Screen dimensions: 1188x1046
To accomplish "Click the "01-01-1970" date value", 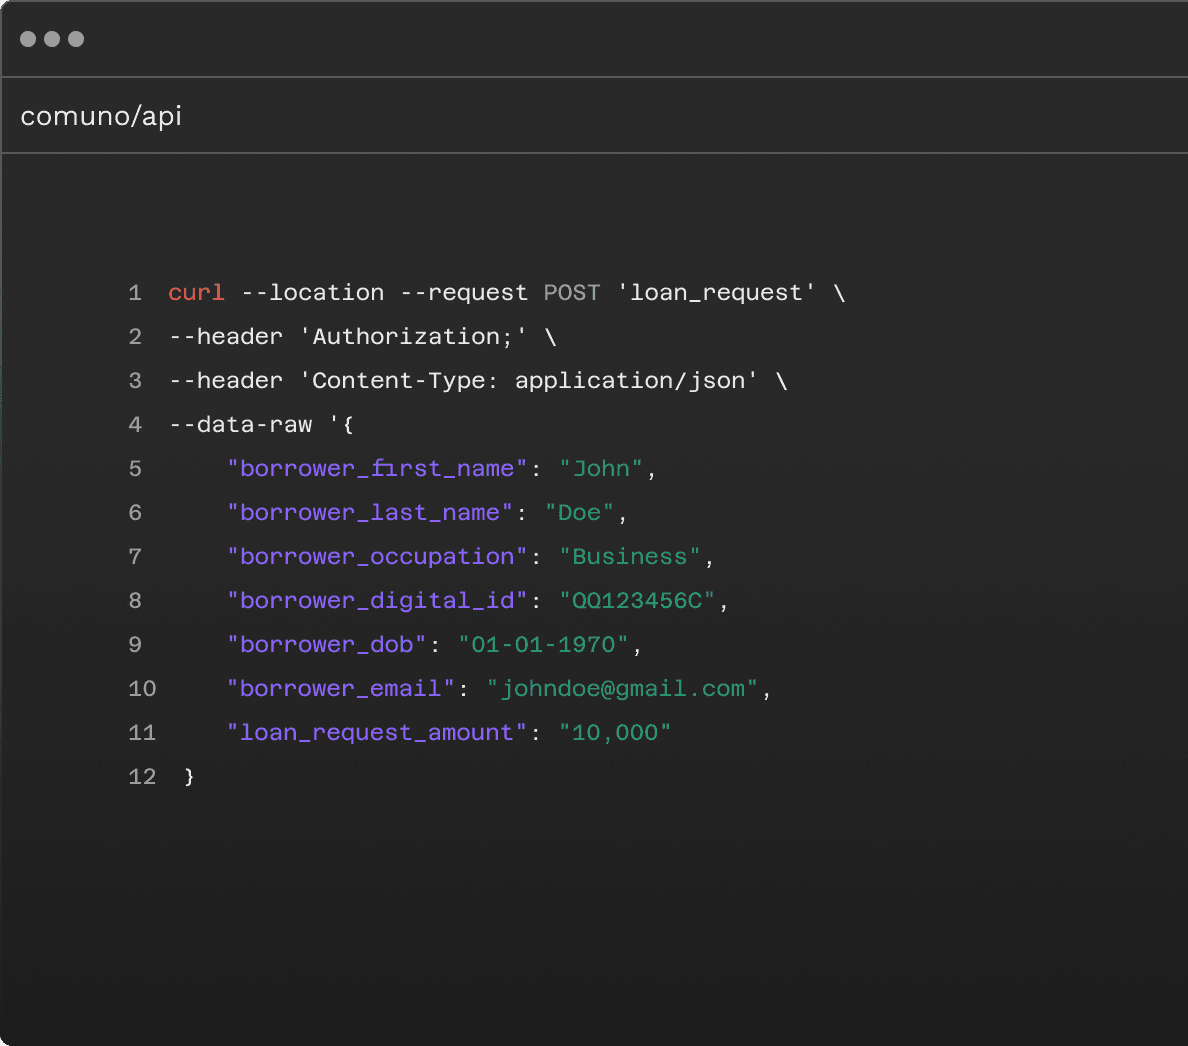I will (x=543, y=645).
